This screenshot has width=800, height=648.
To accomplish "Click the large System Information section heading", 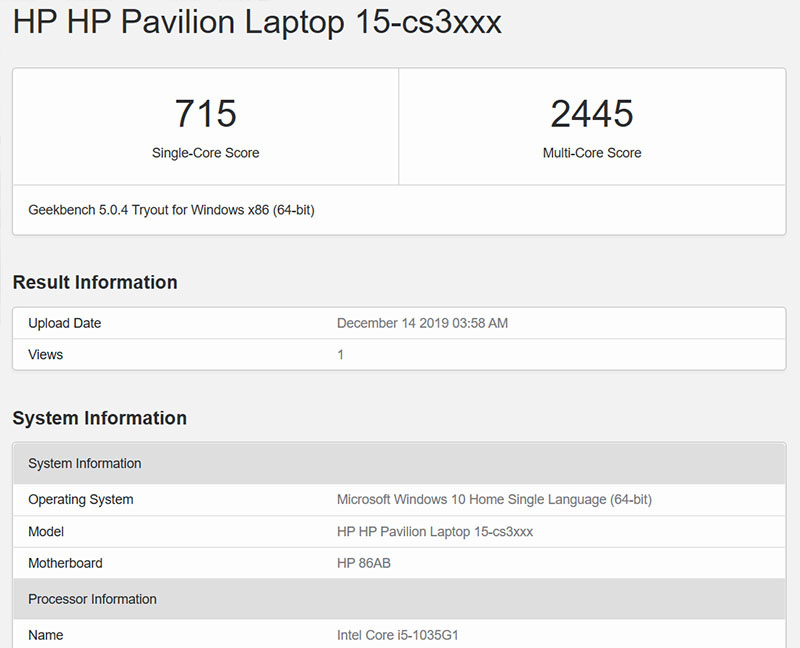I will 99,418.
